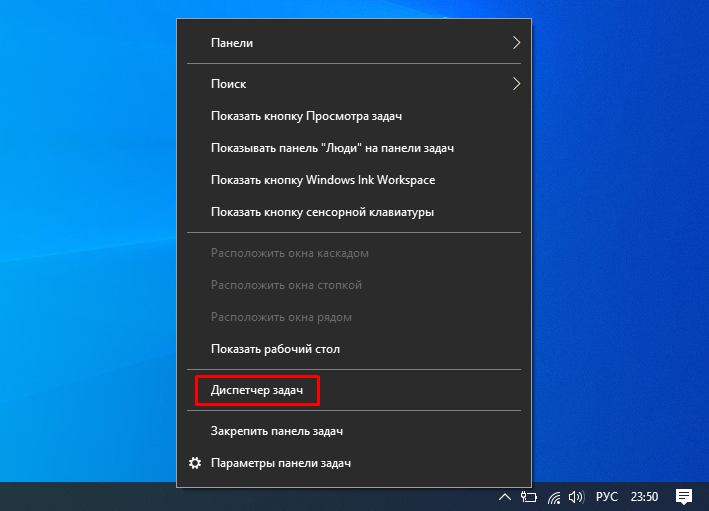This screenshot has width=709, height=511.
Task: Open Параметры панели задач
Action: point(354,463)
